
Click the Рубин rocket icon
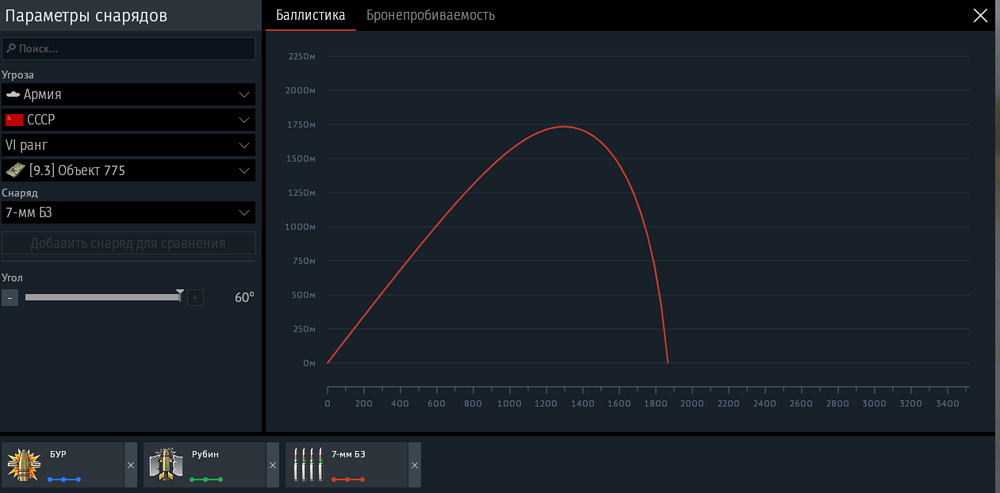pyautogui.click(x=165, y=465)
